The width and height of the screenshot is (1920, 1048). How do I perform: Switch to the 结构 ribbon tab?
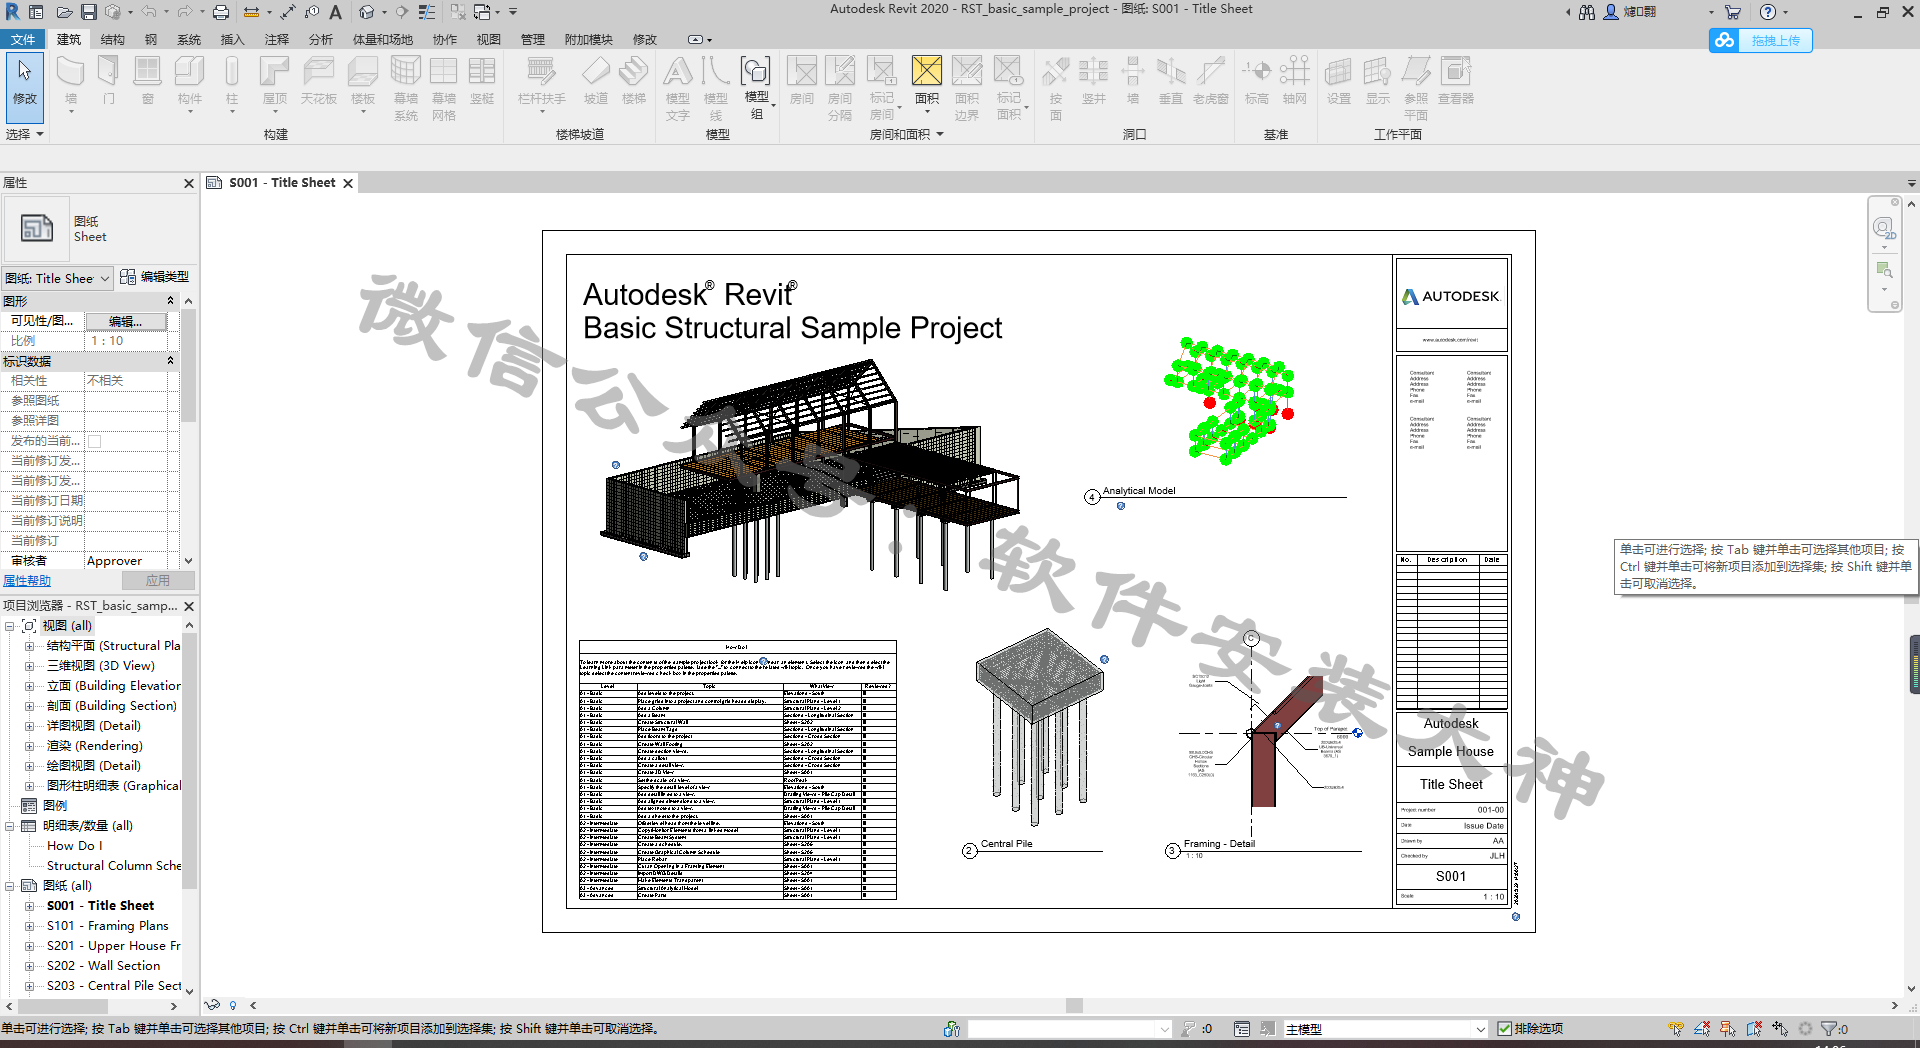tap(112, 40)
